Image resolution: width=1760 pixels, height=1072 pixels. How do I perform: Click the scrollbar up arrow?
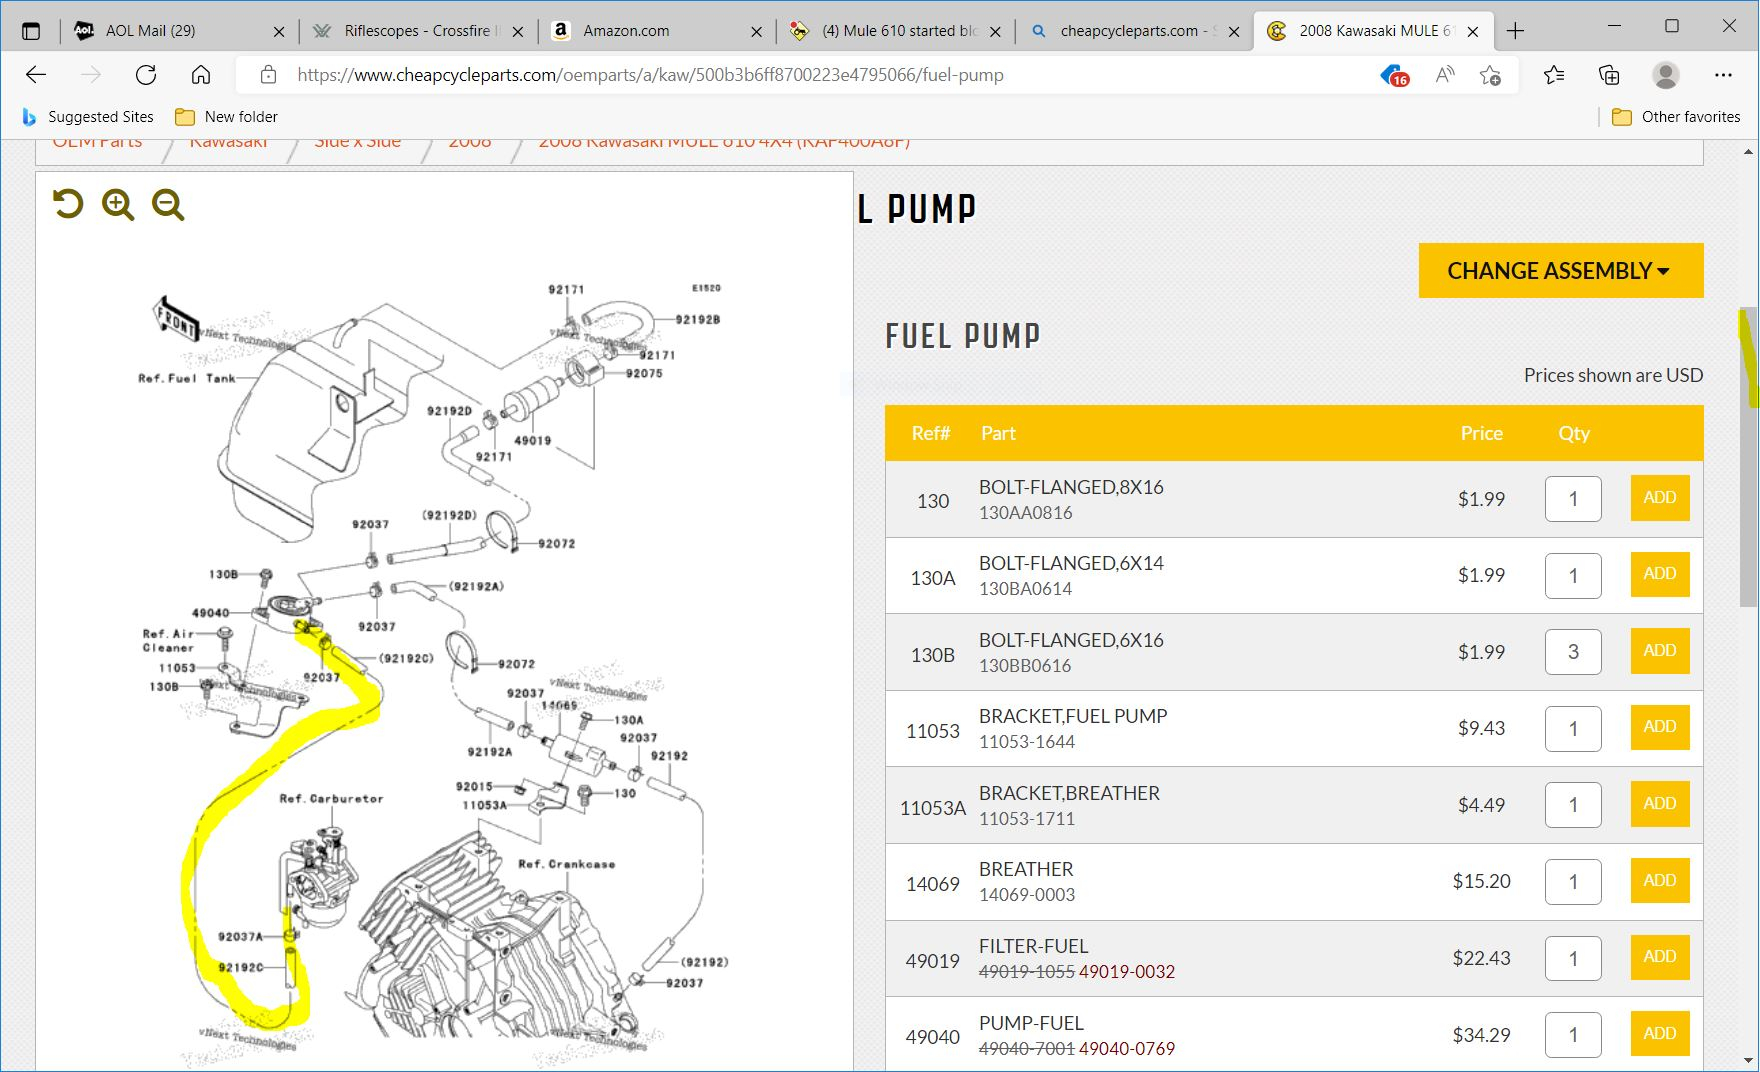(1749, 152)
